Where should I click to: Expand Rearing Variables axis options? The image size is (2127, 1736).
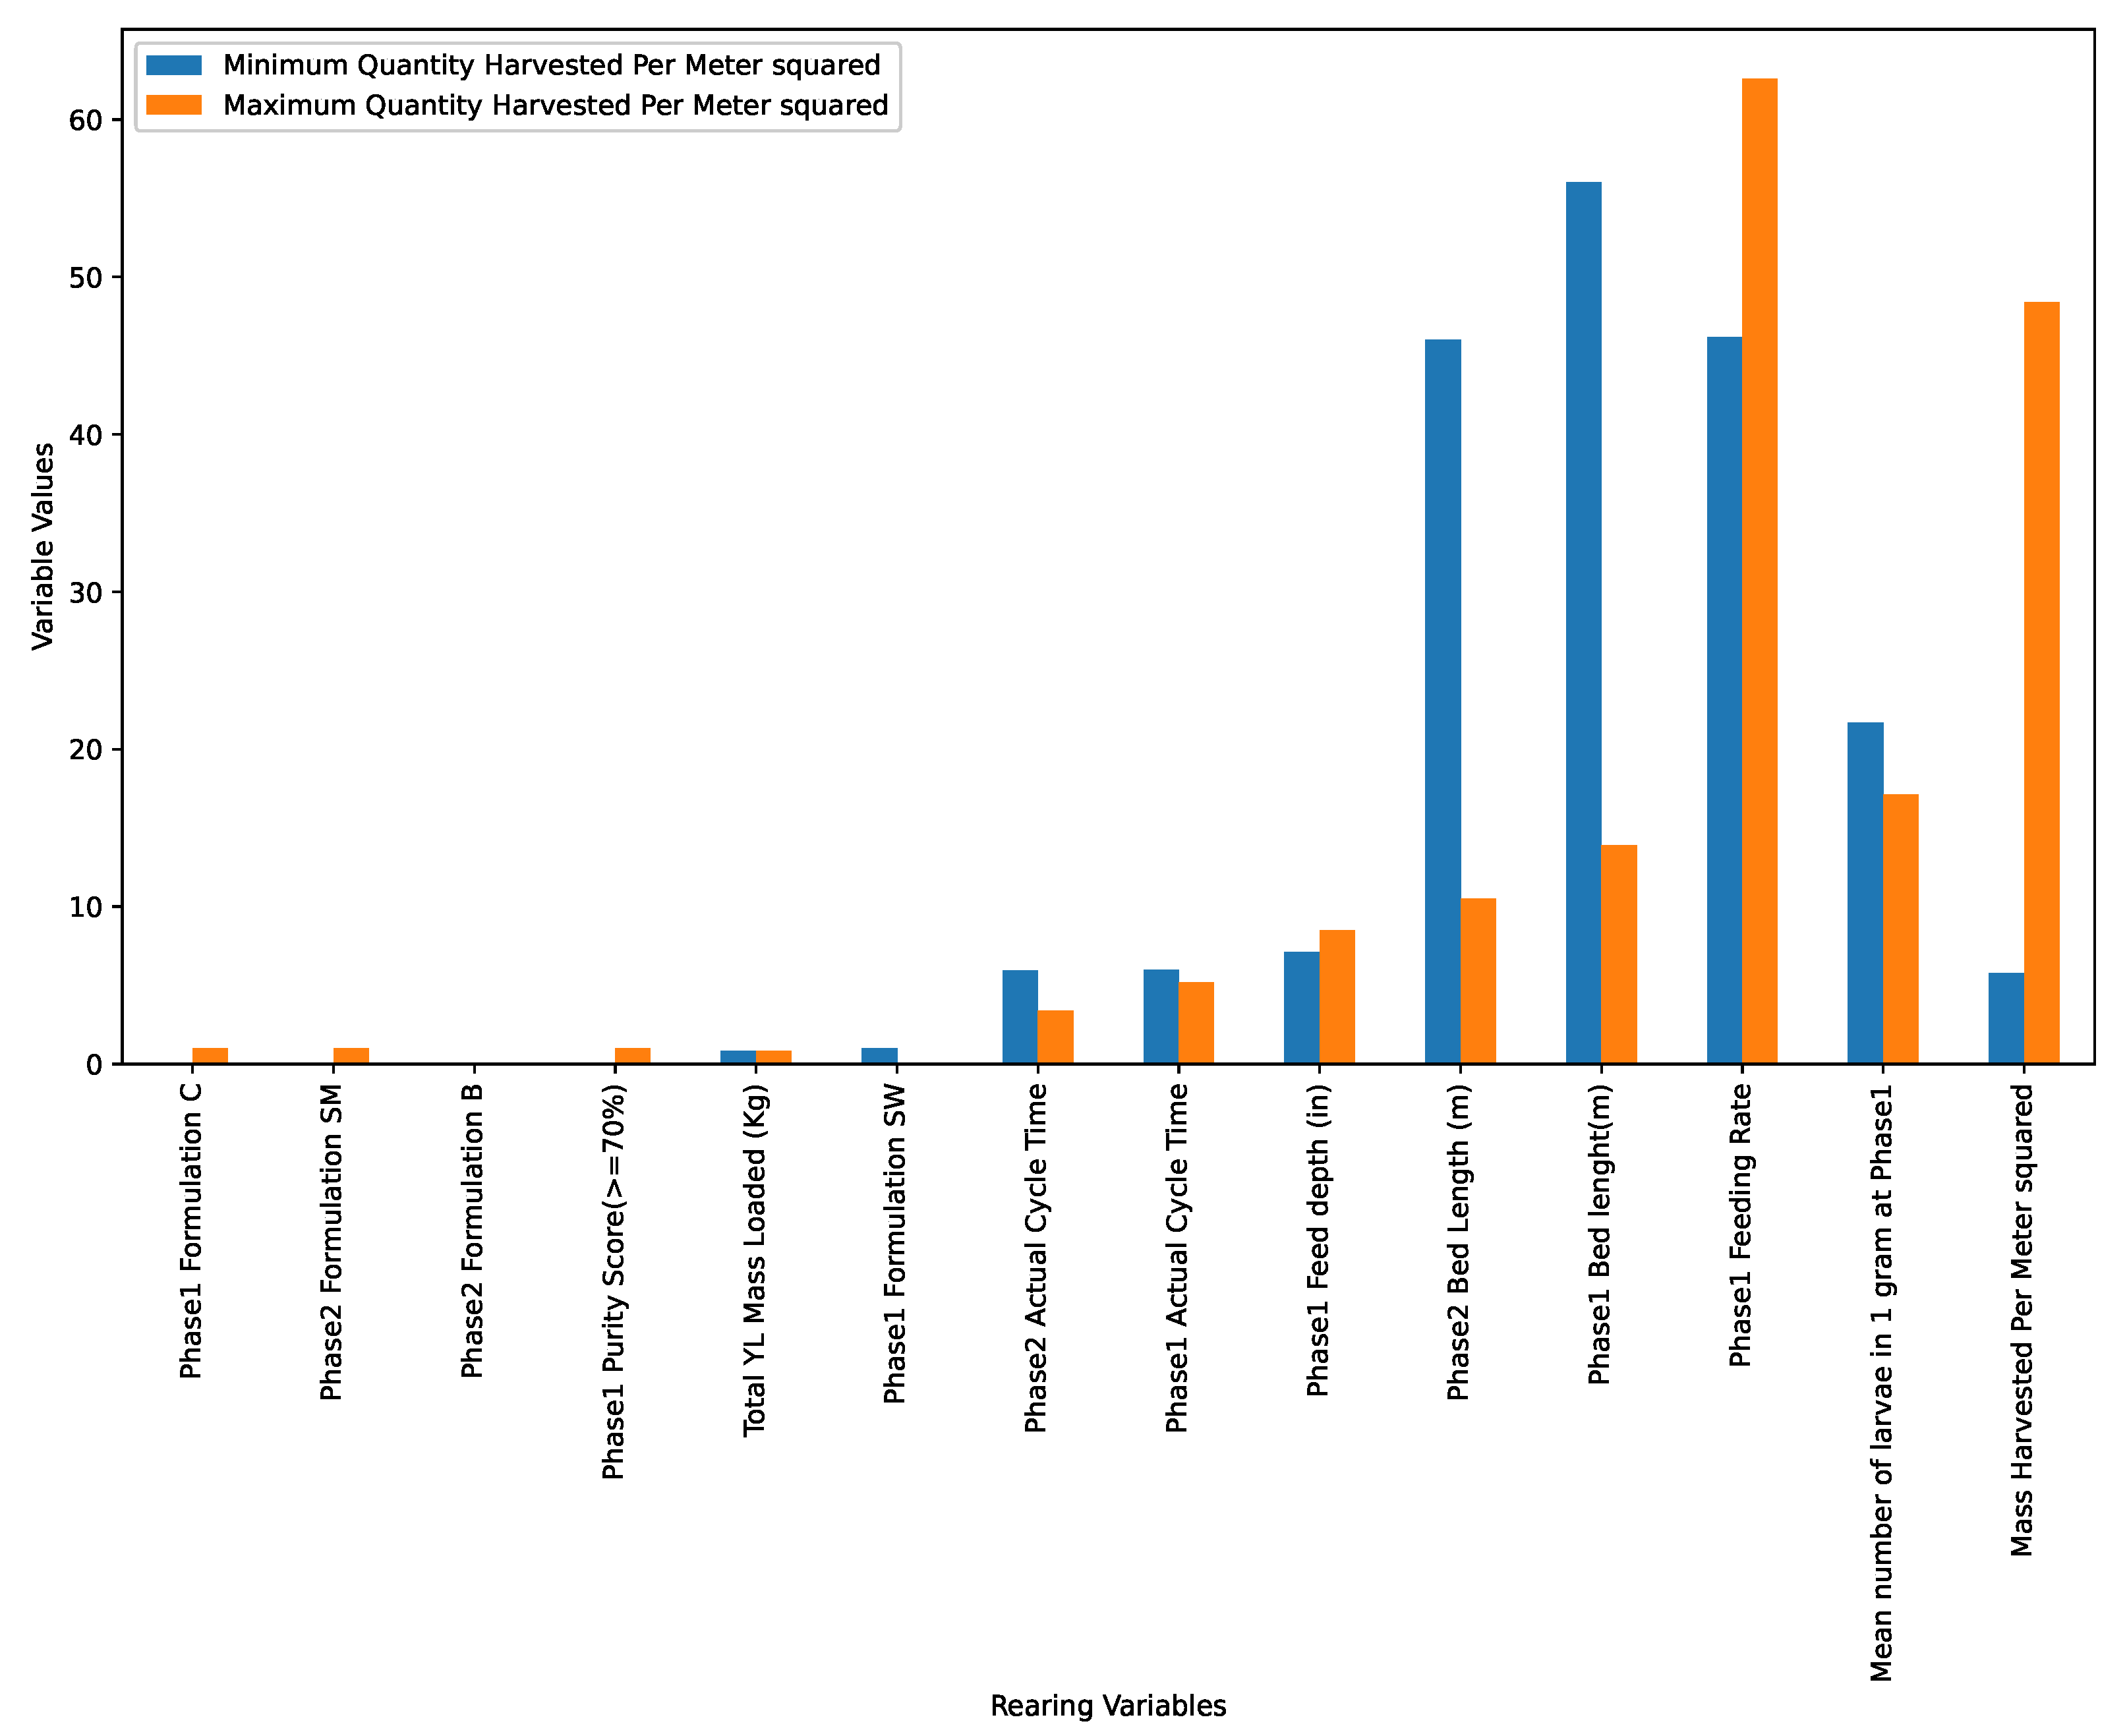(x=1064, y=1687)
